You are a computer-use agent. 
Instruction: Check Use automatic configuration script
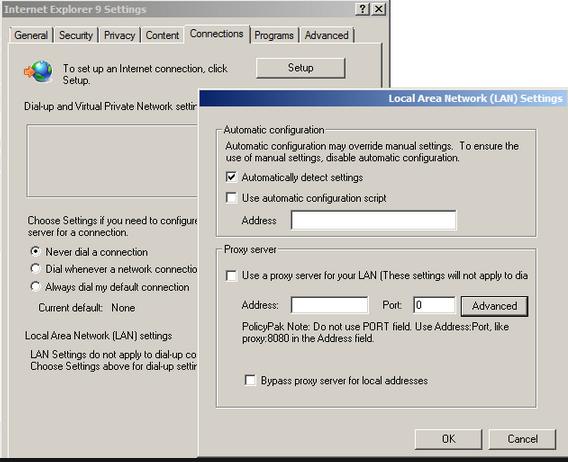(x=231, y=198)
